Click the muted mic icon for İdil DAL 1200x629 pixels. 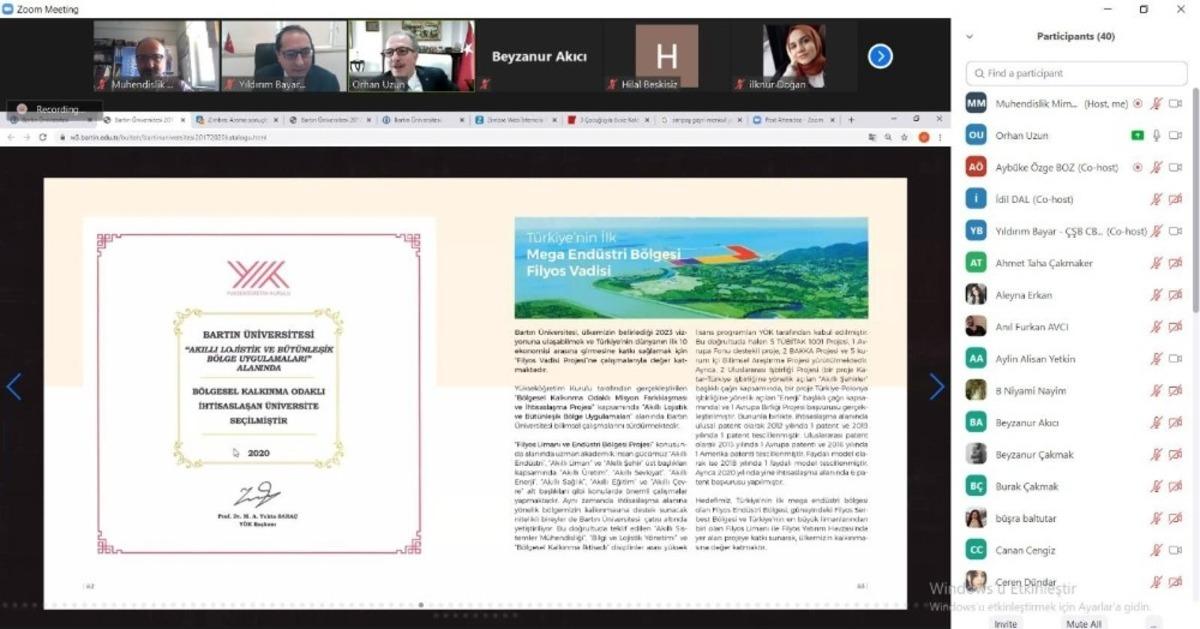coord(1157,199)
